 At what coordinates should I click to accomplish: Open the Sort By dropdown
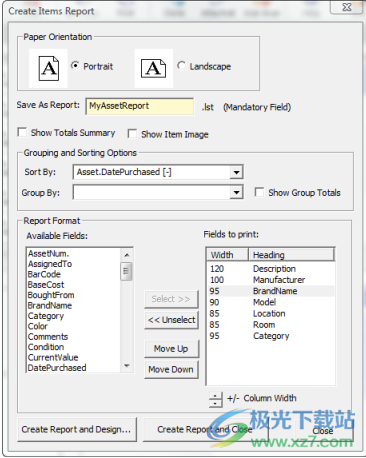coord(236,172)
